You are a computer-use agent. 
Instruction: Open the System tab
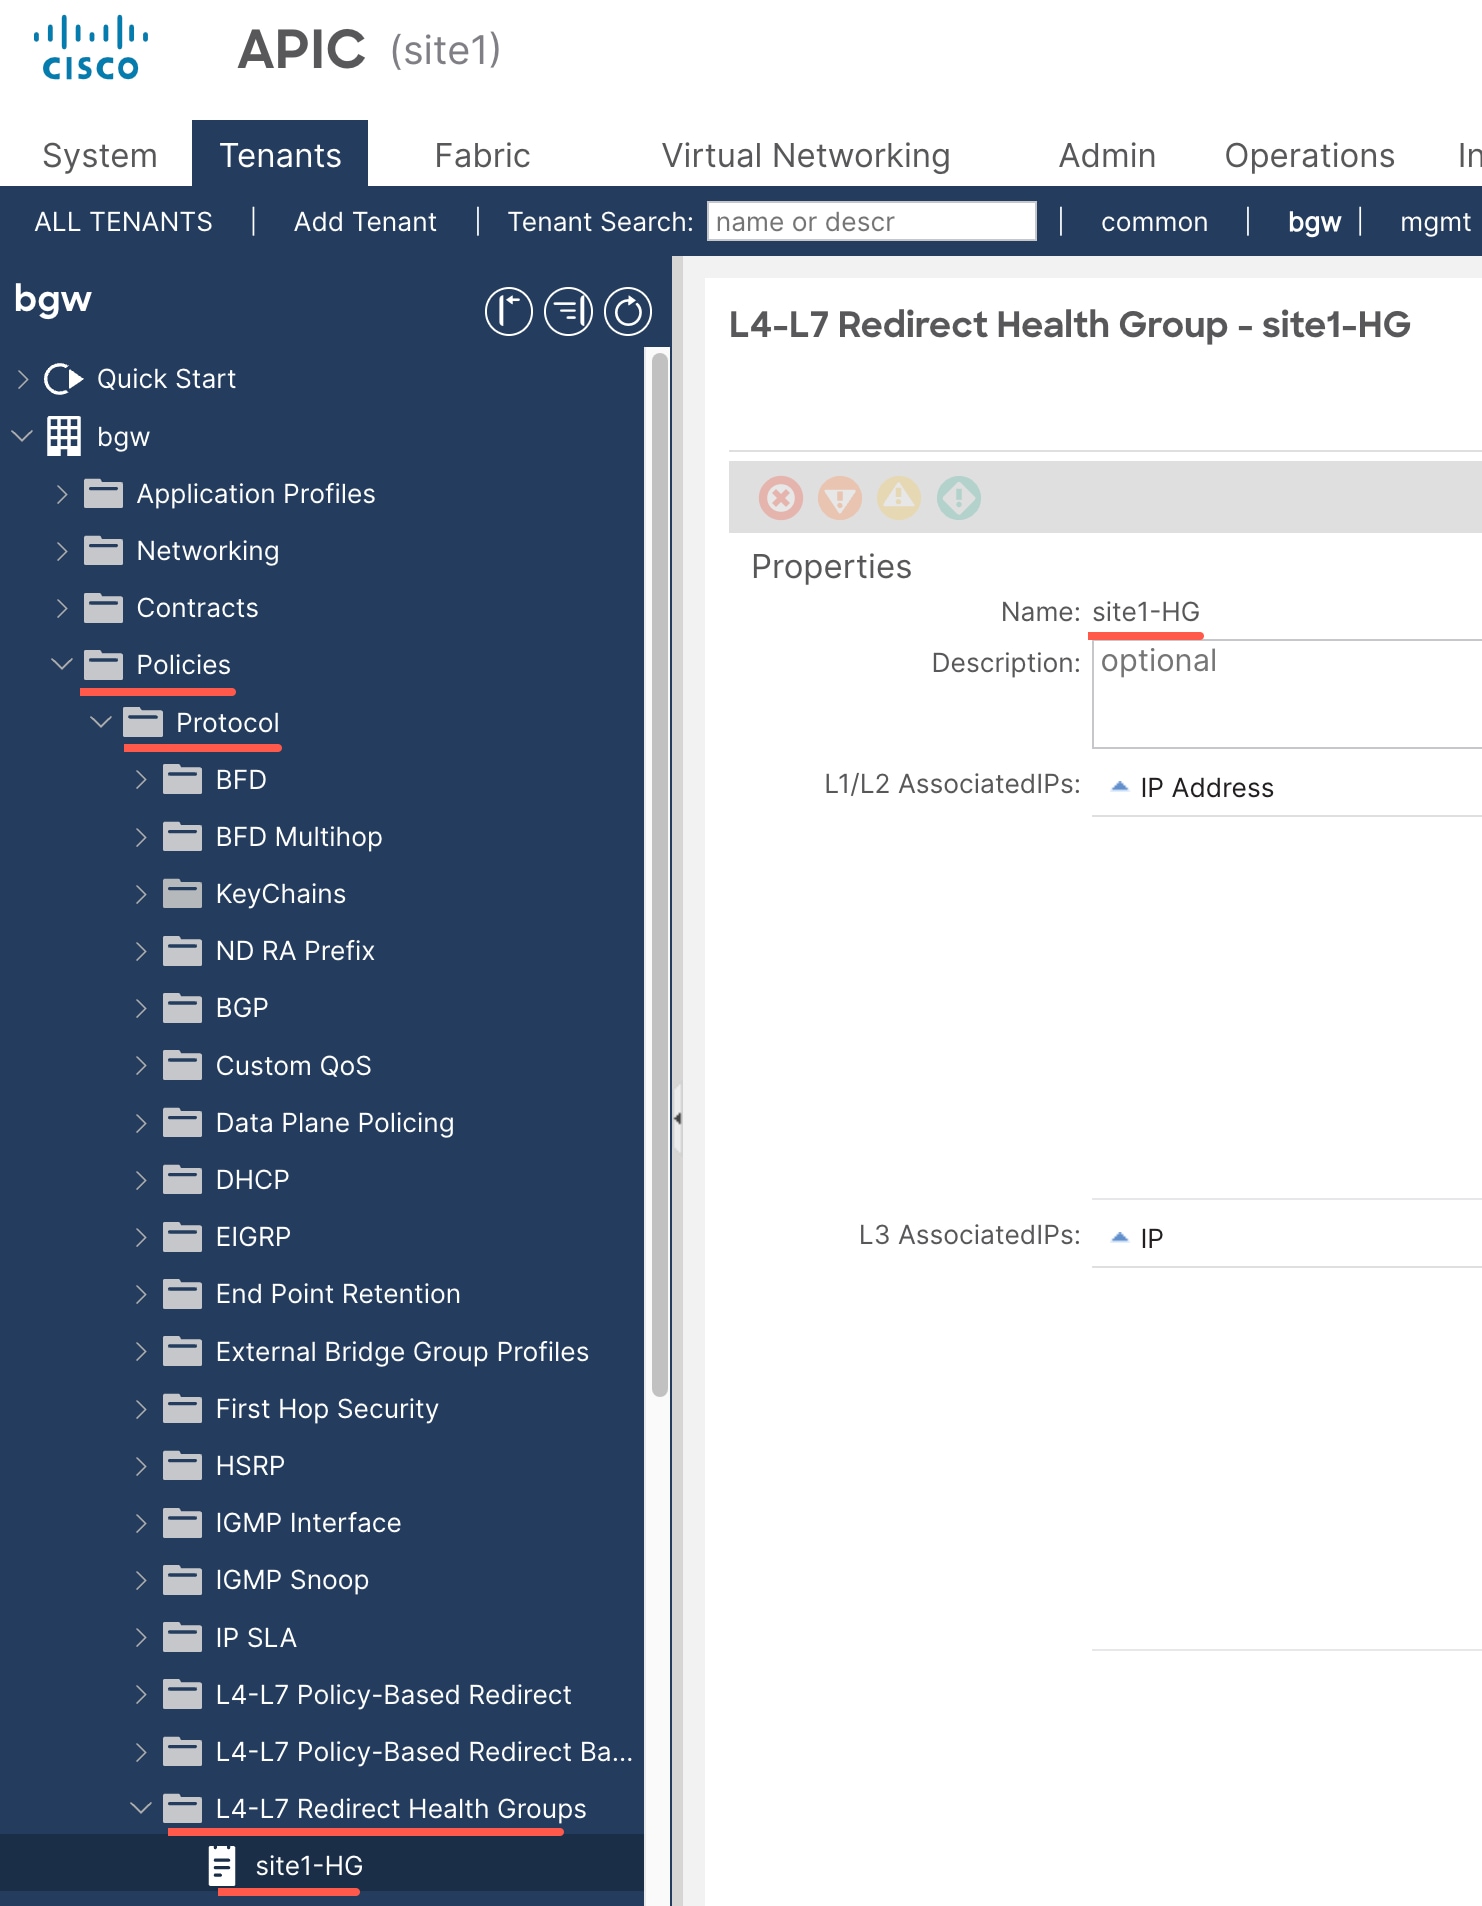pos(100,155)
